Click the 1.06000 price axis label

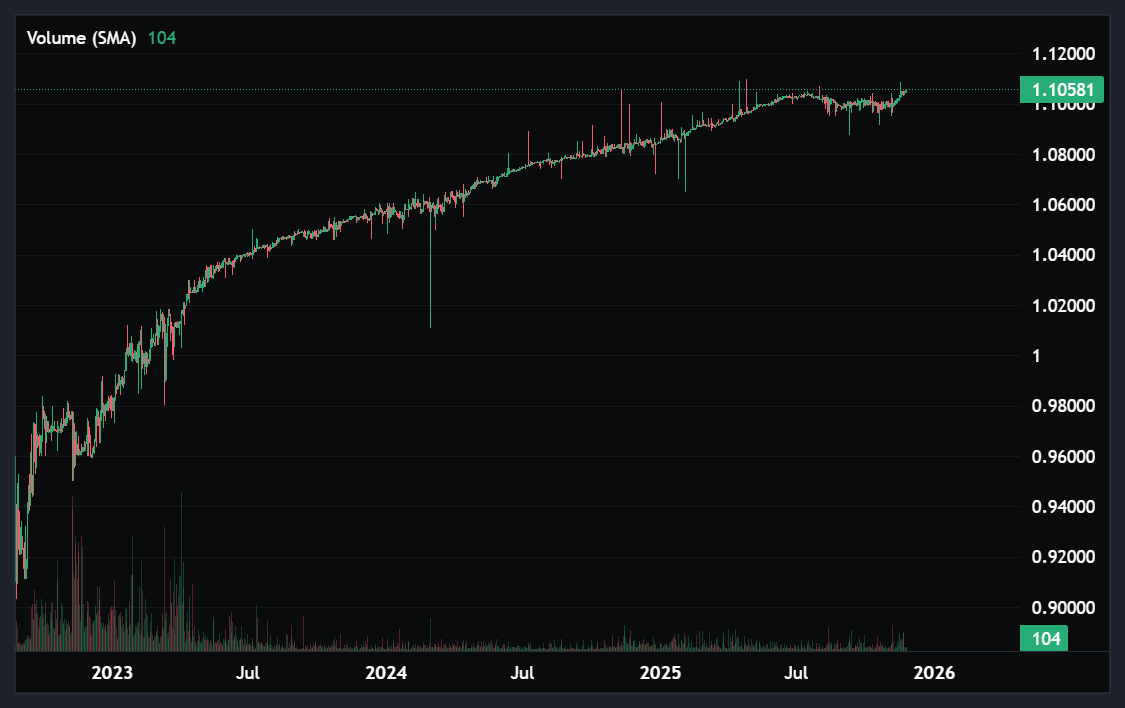tap(1063, 205)
